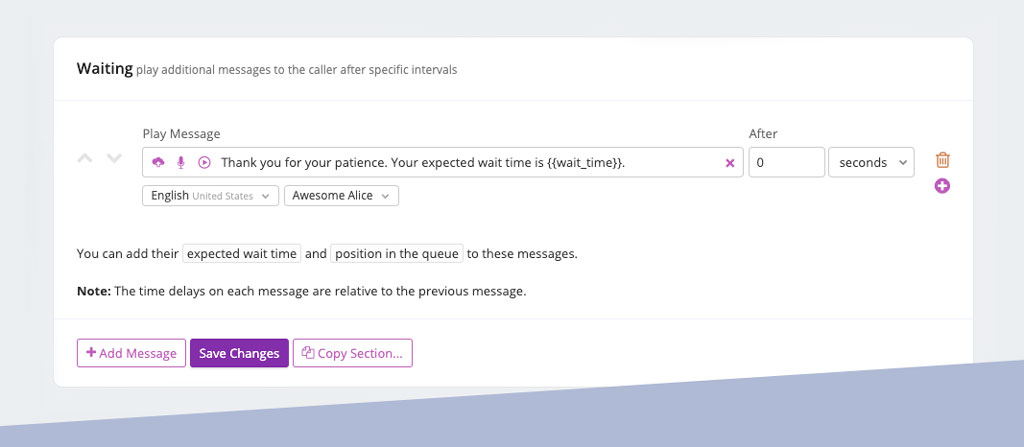The image size is (1024, 447).
Task: Click the Play Message field label
Action: [181, 134]
